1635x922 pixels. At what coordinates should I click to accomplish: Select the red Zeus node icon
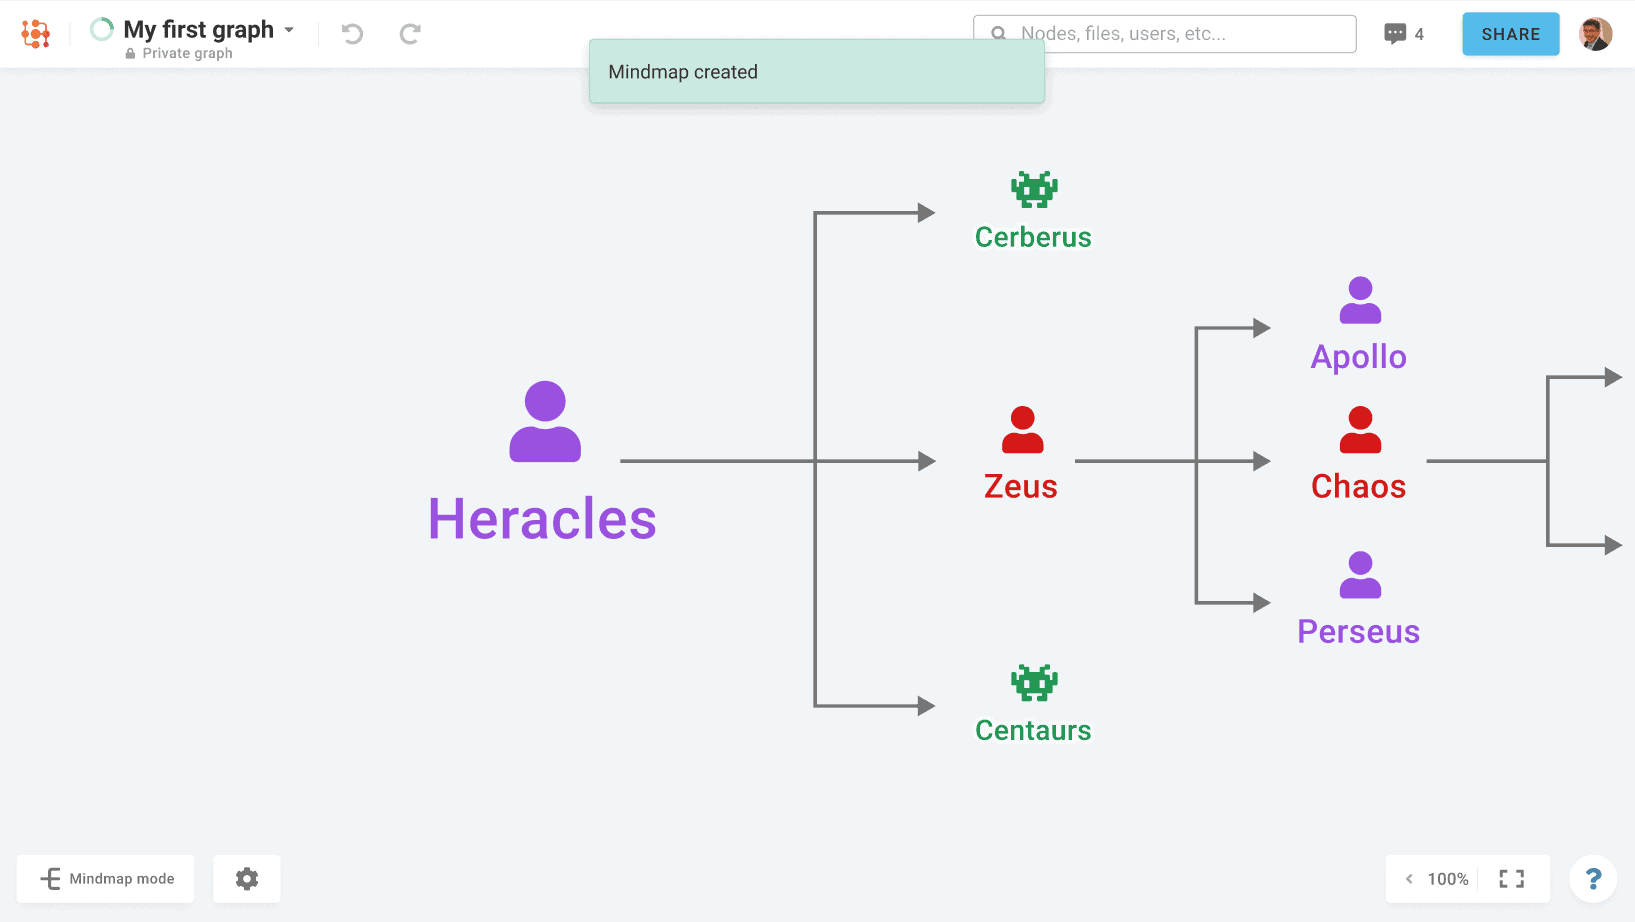[x=1022, y=430]
